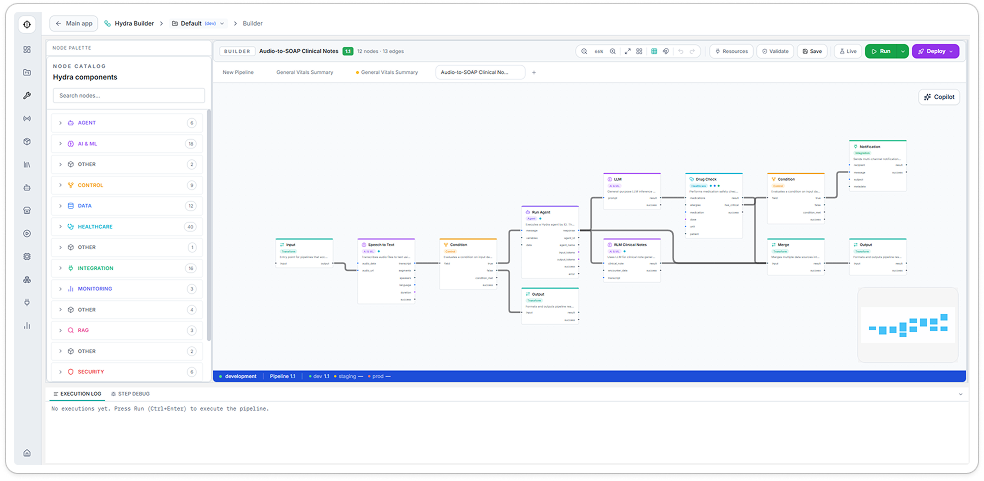The width and height of the screenshot is (984, 481).
Task: Auto-arrange nodes with the four-squares layout icon
Action: coord(639,51)
